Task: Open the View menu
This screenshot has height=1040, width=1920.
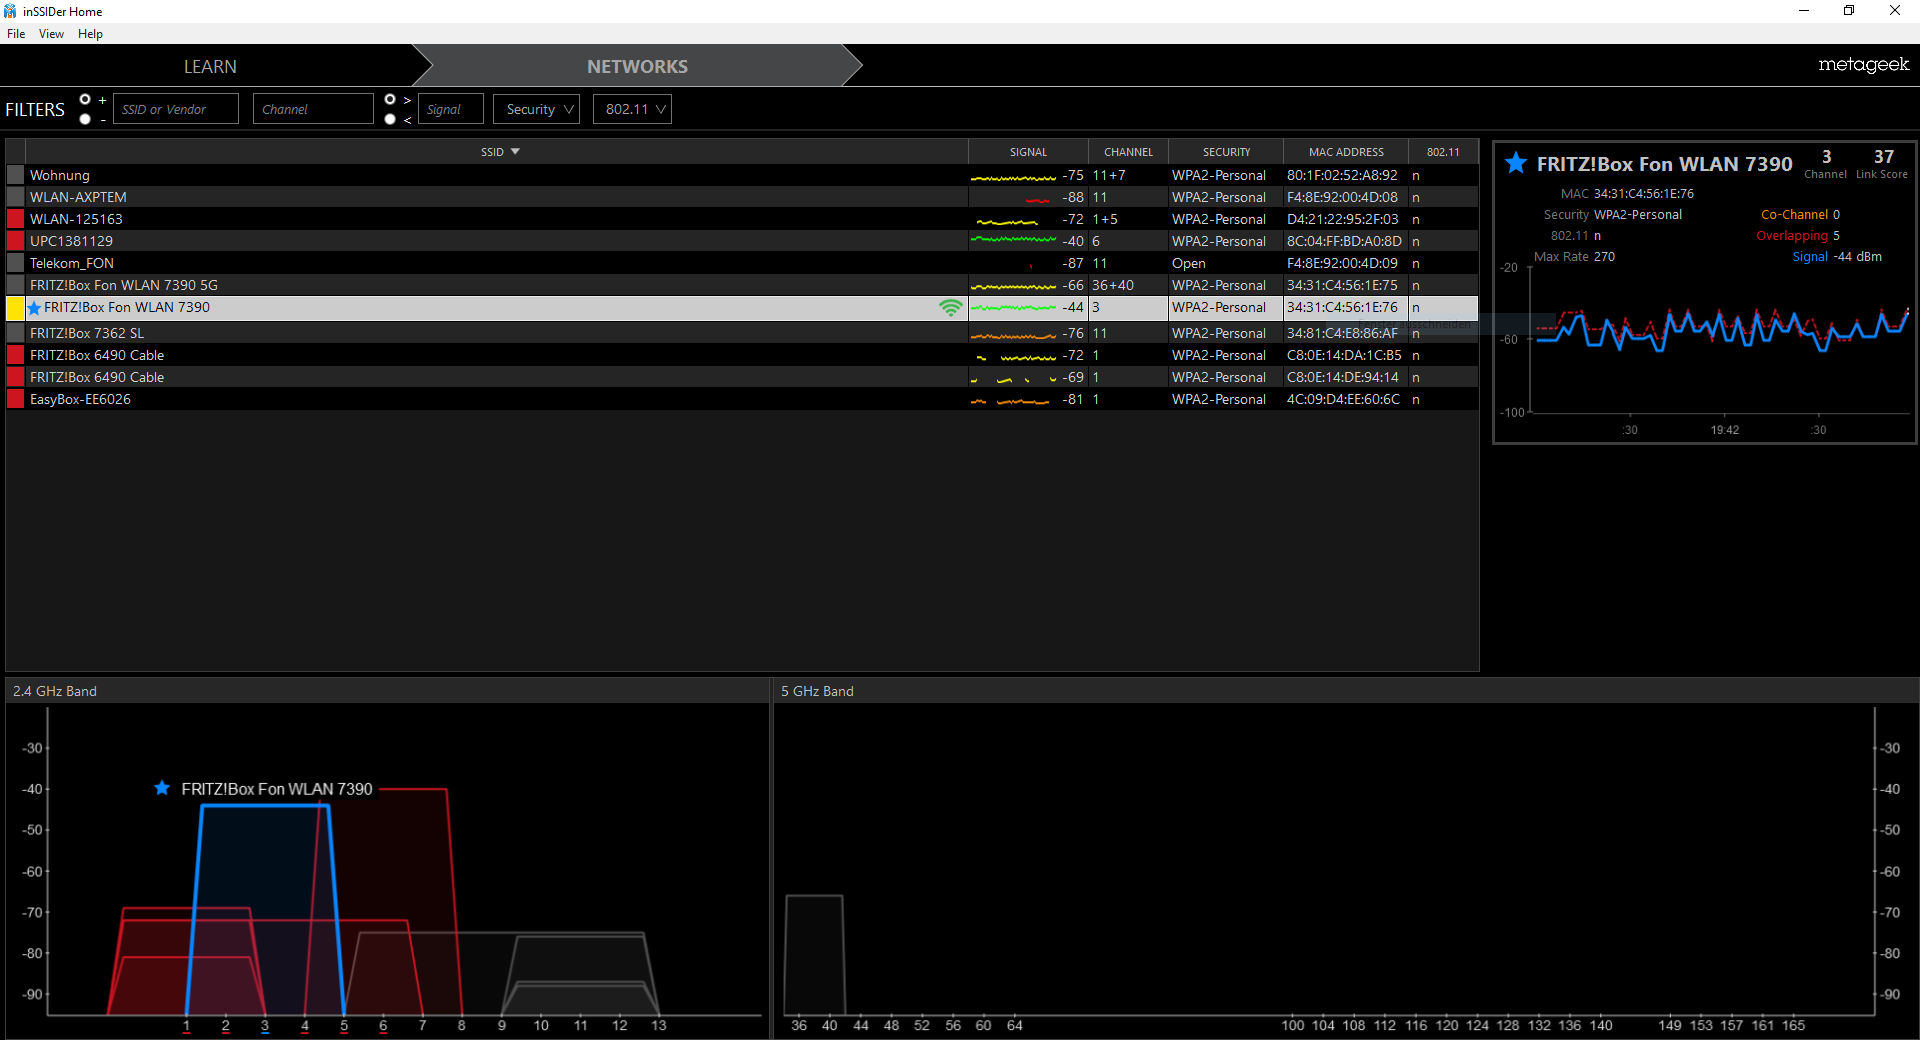Action: point(51,34)
